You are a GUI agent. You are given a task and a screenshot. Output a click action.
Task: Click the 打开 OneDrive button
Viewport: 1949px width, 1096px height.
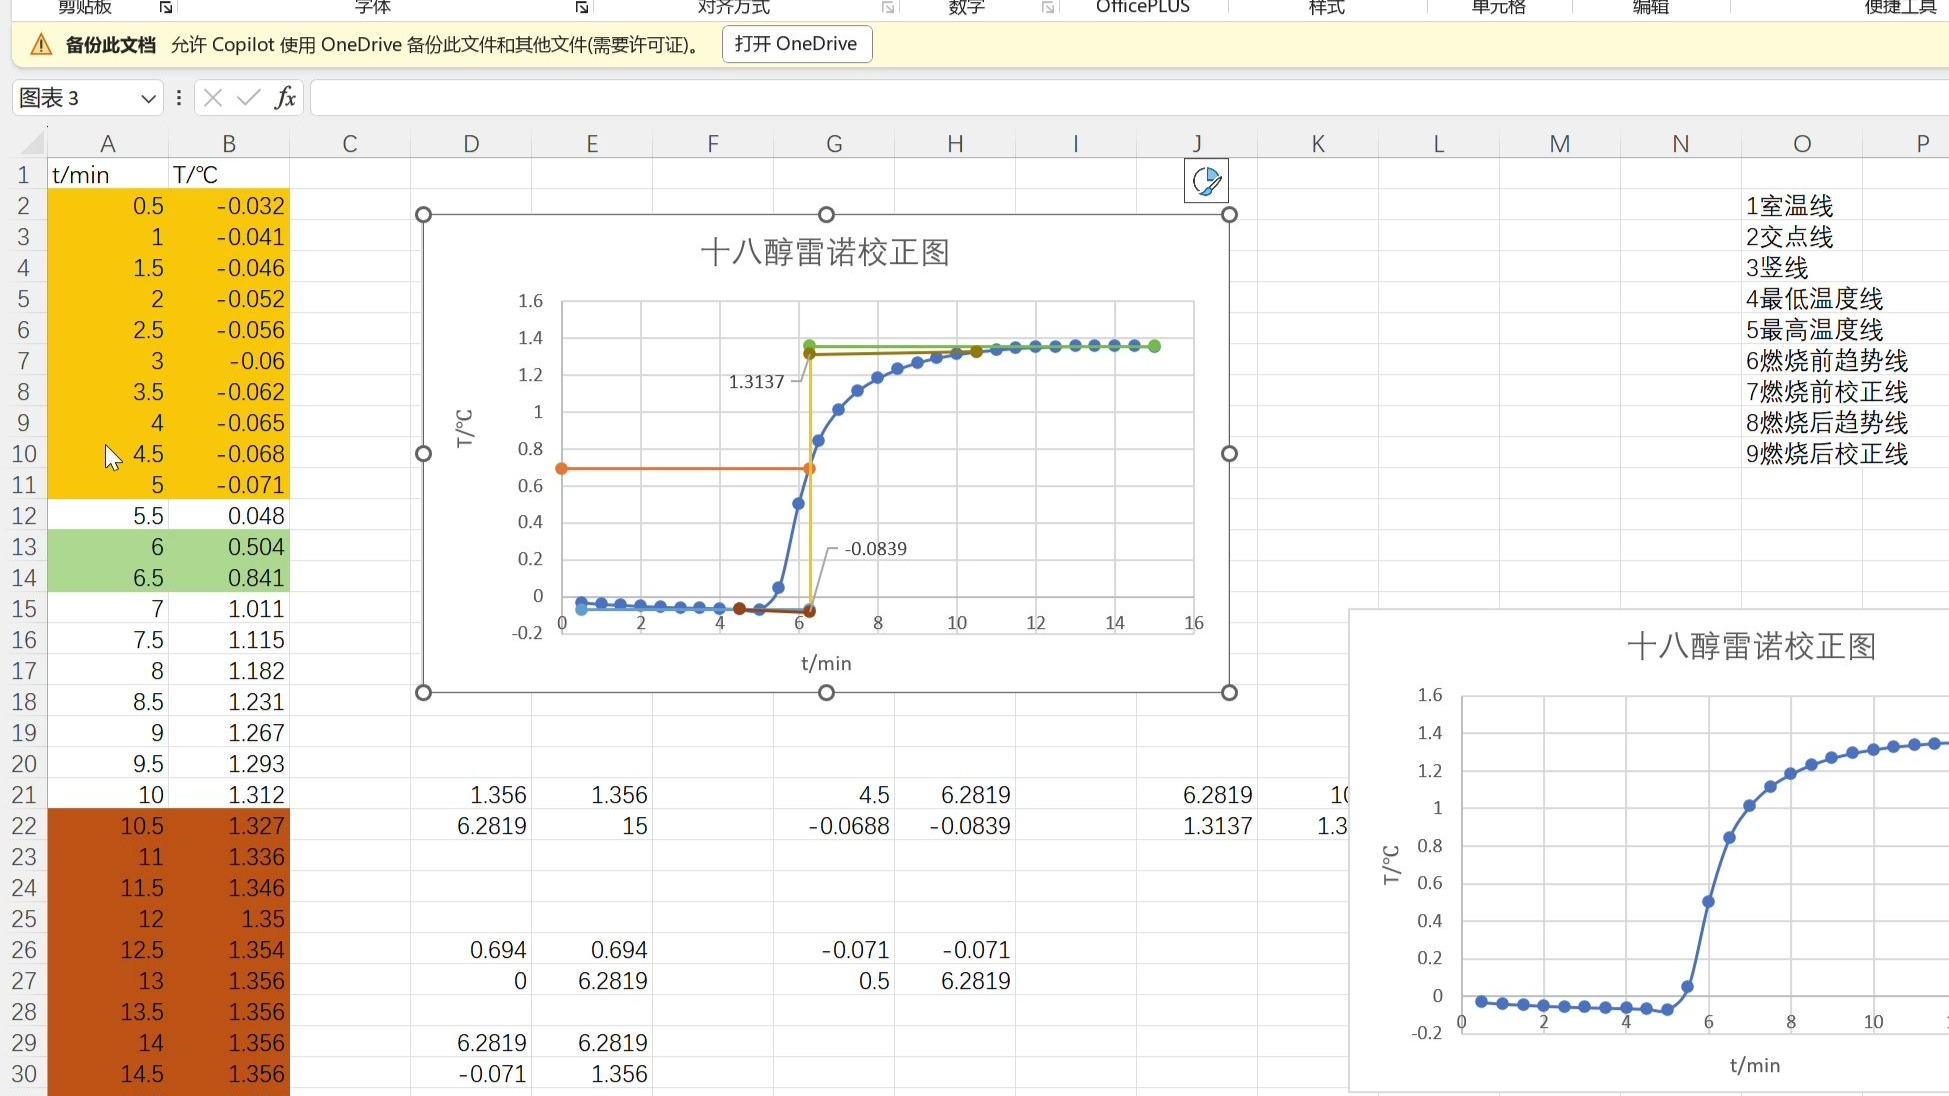click(x=796, y=44)
